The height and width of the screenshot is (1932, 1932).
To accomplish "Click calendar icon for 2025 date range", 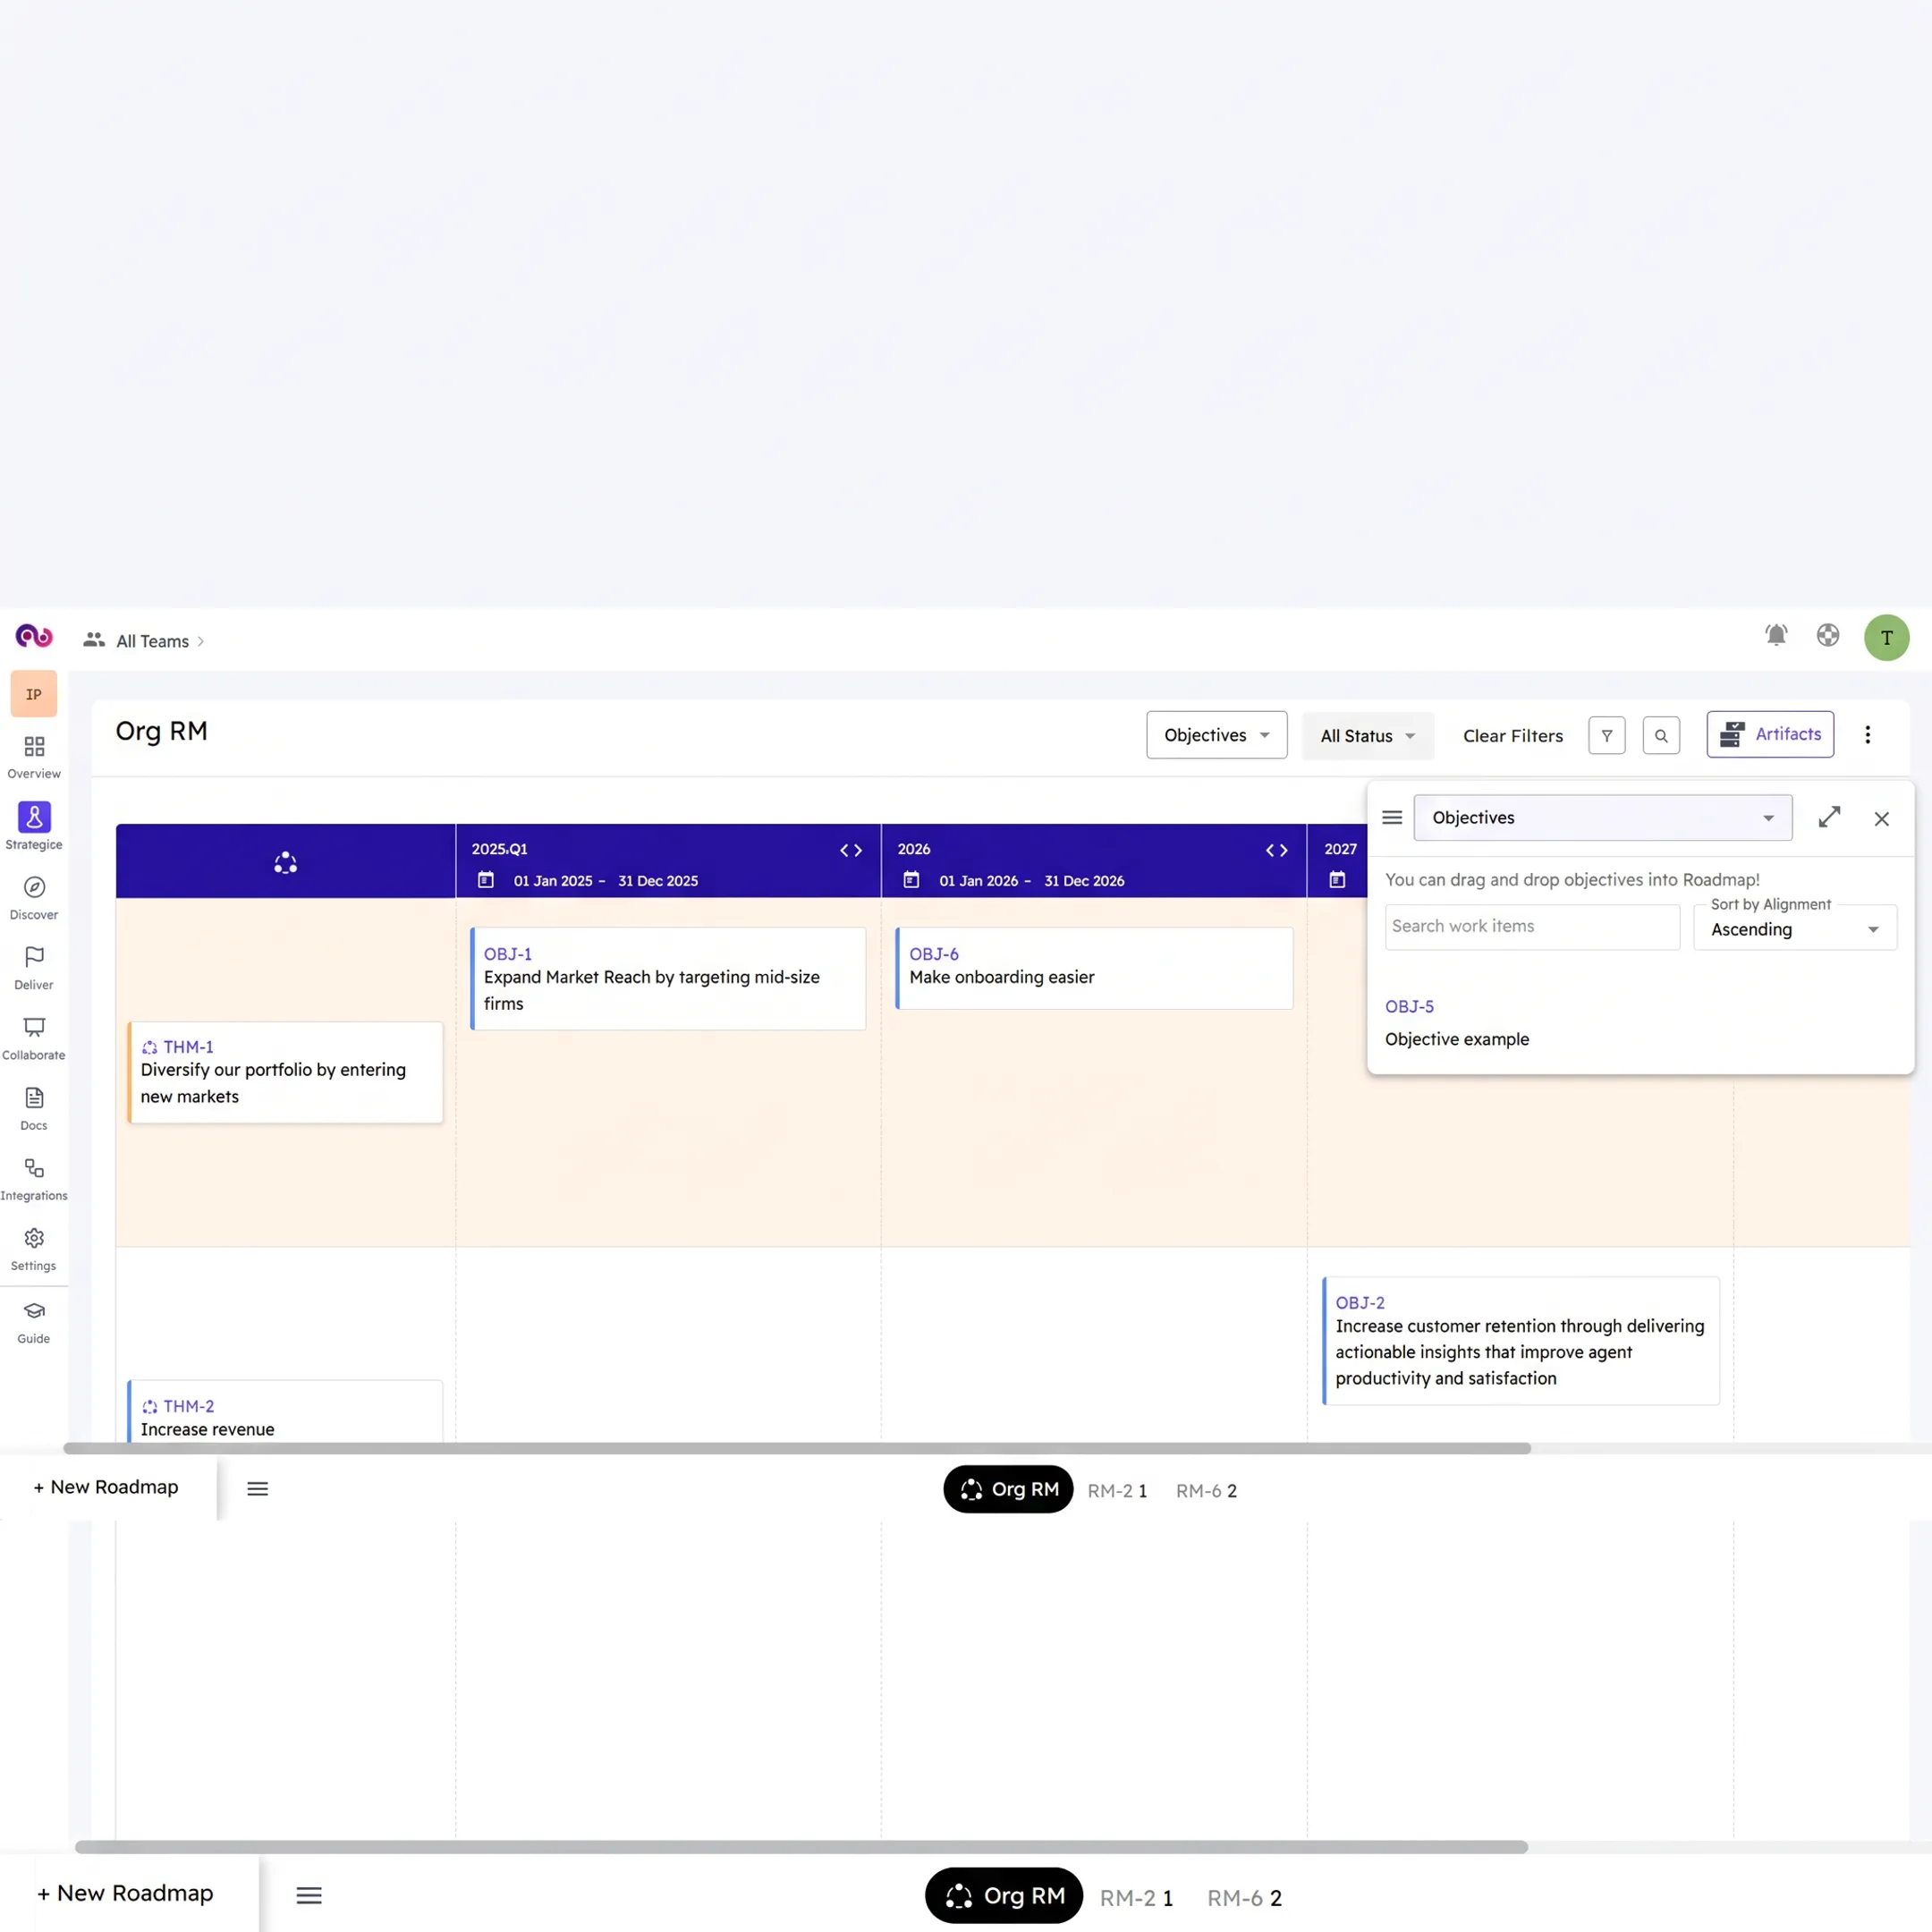I will coord(486,880).
